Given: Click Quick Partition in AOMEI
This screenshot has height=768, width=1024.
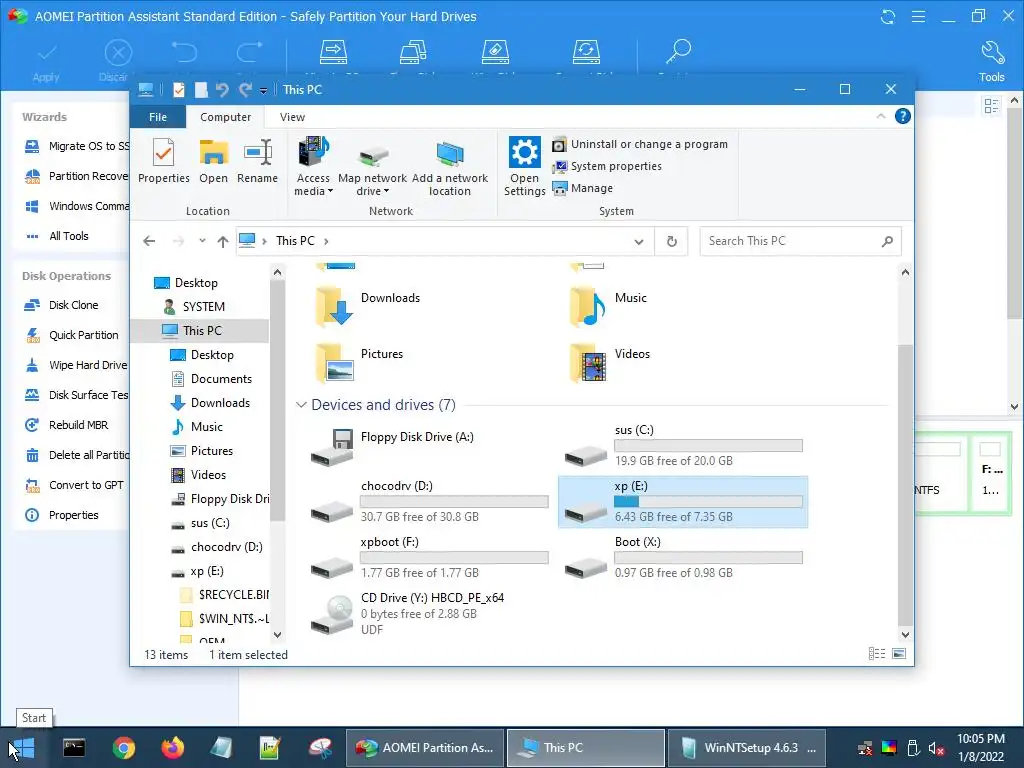Looking at the screenshot, I should pos(72,335).
